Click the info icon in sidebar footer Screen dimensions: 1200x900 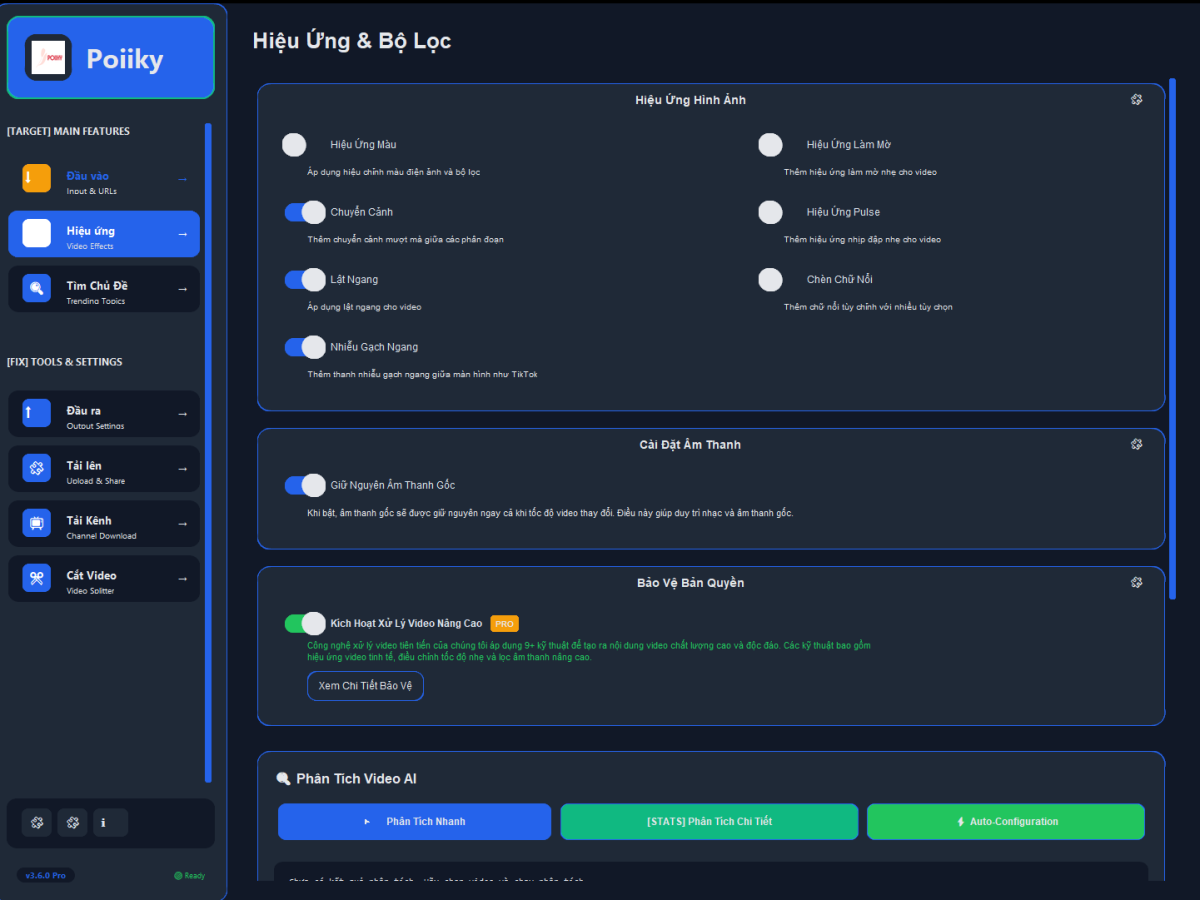click(112, 823)
